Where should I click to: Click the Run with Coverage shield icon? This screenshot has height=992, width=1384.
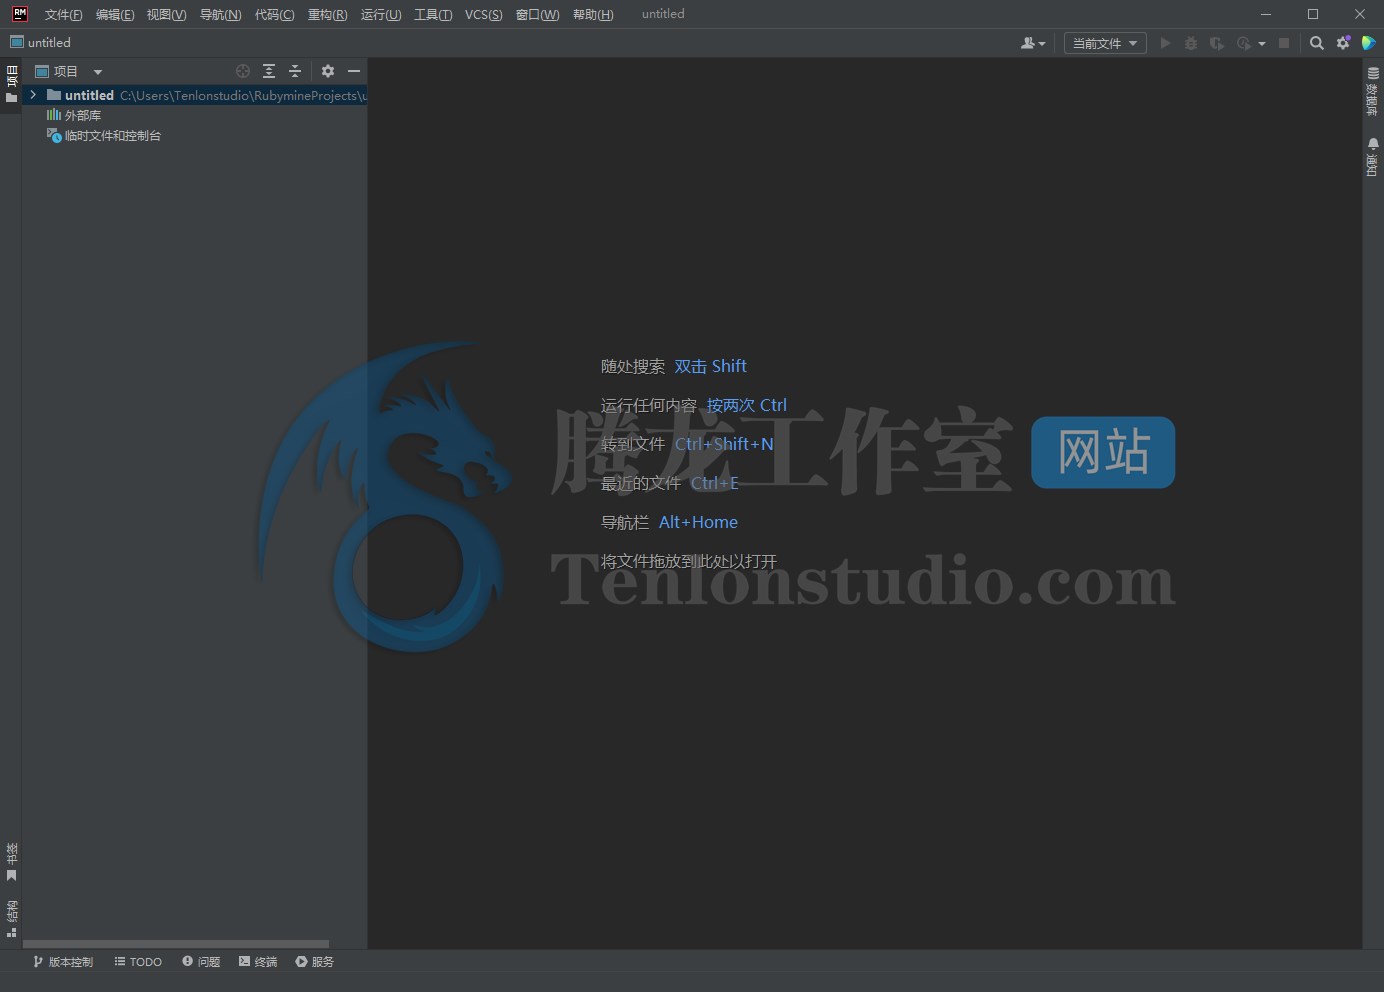click(1216, 43)
